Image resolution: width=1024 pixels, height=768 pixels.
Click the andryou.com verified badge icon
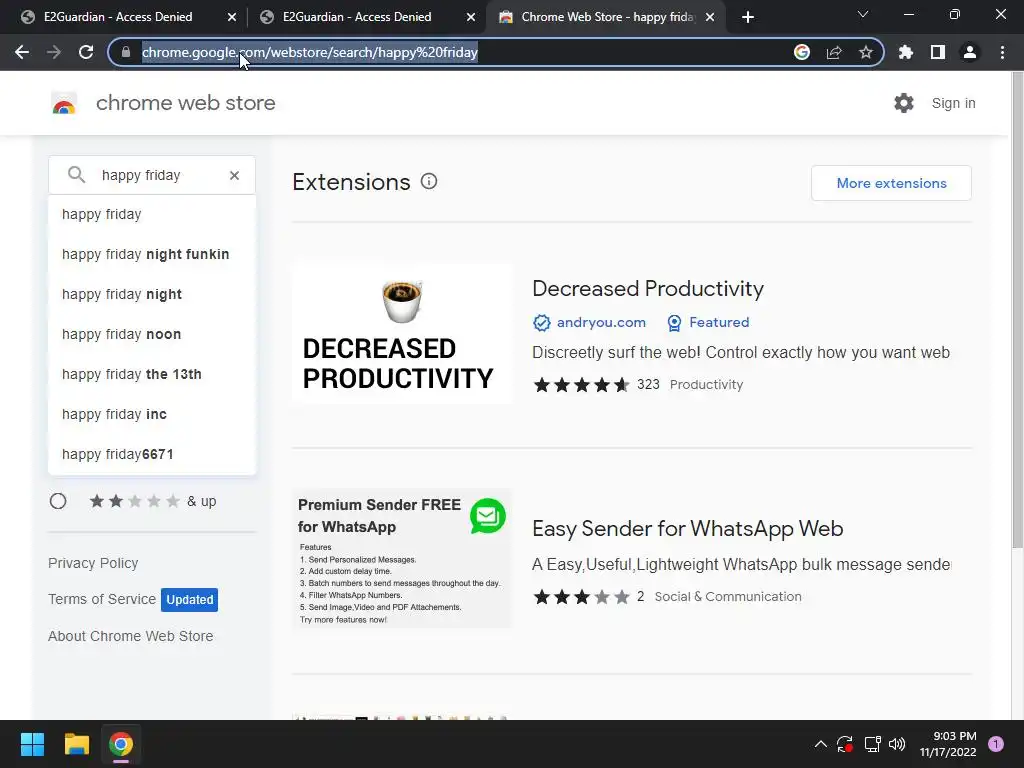[x=541, y=323]
